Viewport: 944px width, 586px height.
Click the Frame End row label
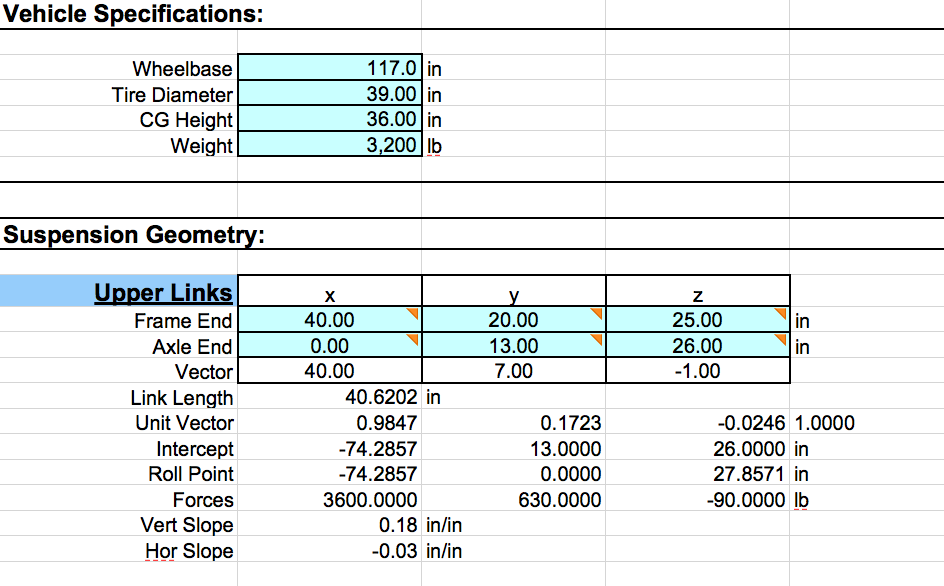(183, 320)
